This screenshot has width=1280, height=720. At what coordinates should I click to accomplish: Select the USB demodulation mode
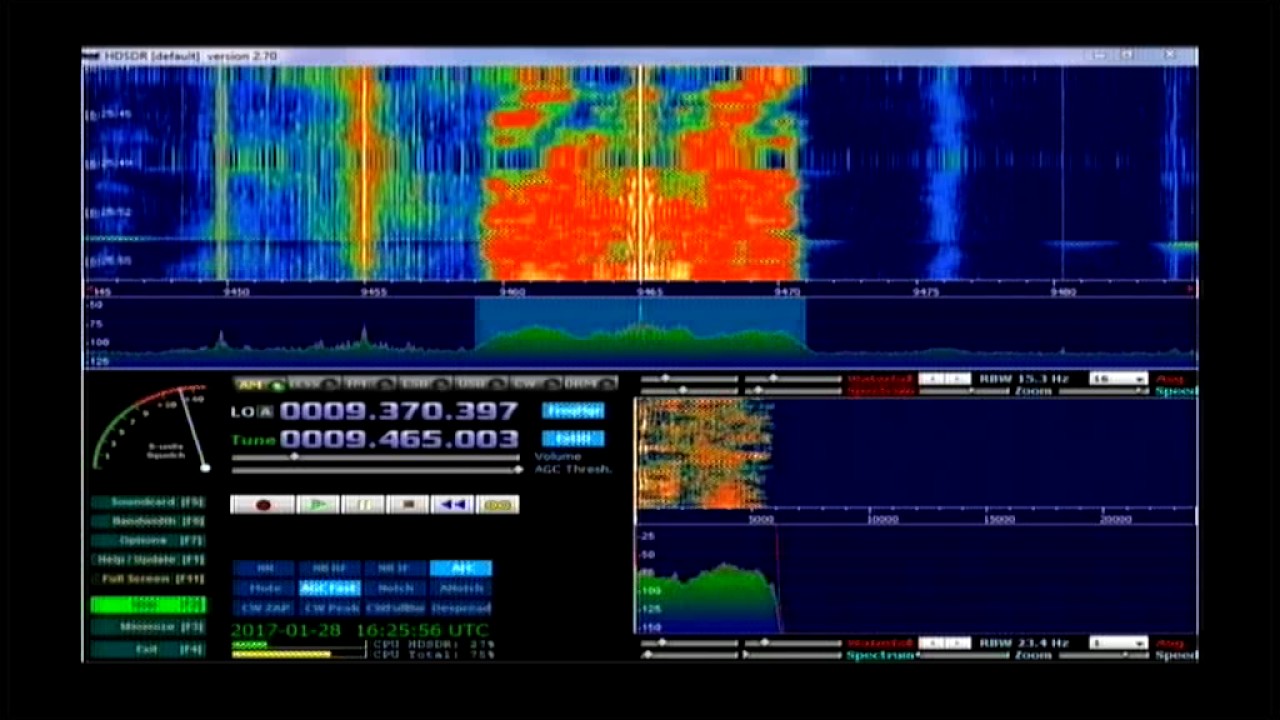point(479,384)
